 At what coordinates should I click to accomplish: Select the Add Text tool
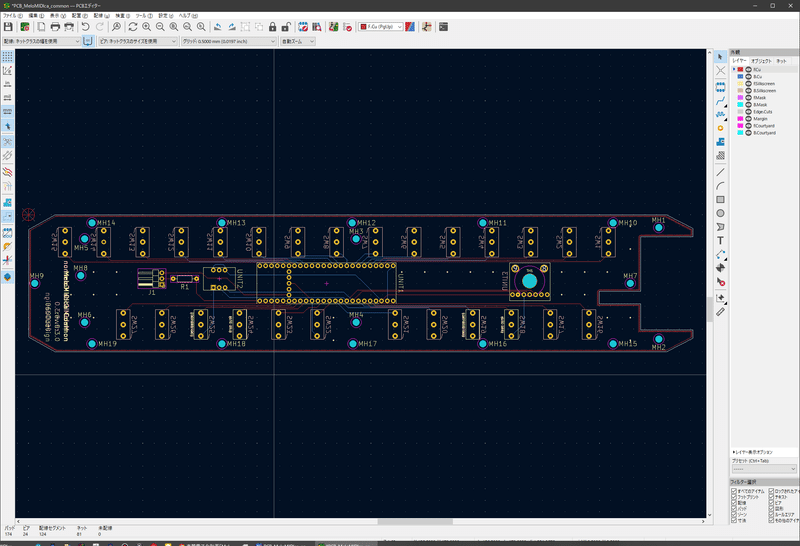coord(720,240)
